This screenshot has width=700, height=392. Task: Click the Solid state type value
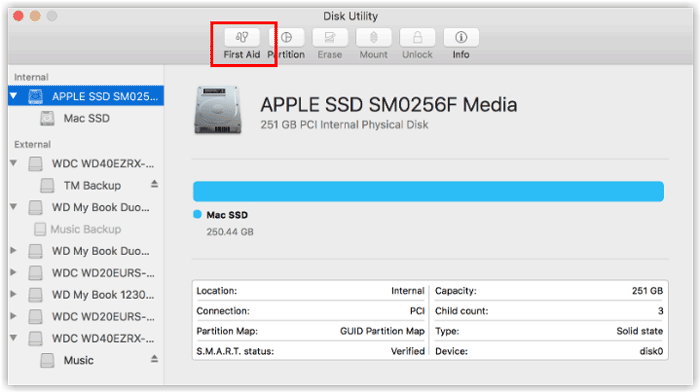pyautogui.click(x=640, y=331)
